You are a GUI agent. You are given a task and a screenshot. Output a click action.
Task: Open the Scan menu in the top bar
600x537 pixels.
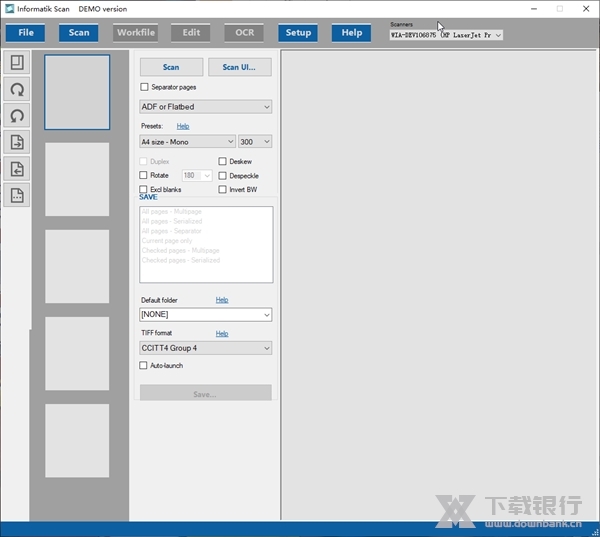78,33
